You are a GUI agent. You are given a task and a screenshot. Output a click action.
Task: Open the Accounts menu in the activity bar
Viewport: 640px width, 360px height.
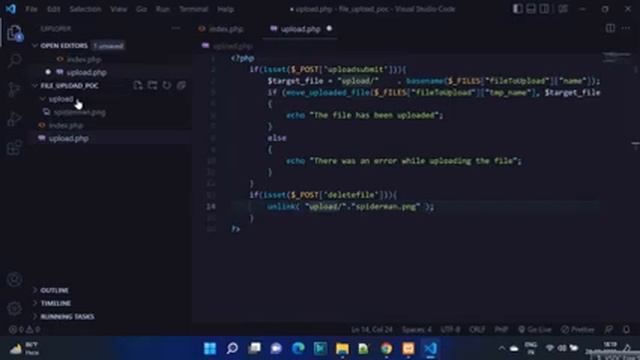pyautogui.click(x=15, y=280)
